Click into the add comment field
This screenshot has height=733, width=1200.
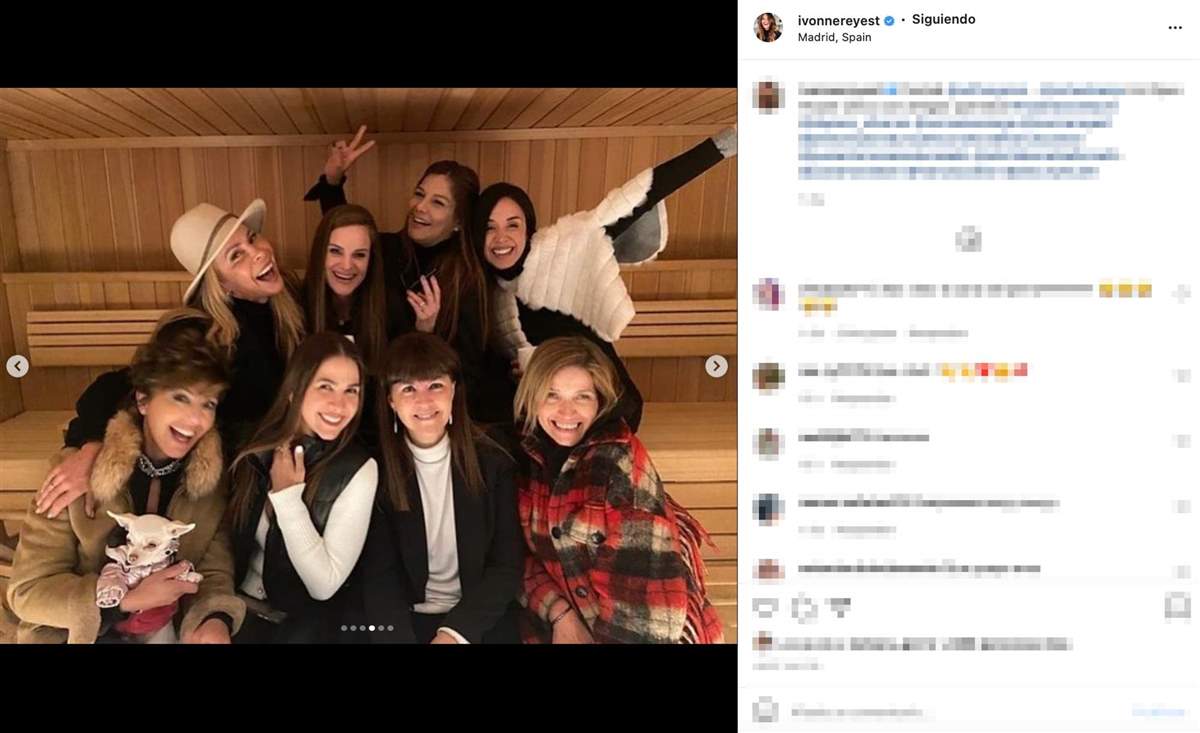click(950, 712)
